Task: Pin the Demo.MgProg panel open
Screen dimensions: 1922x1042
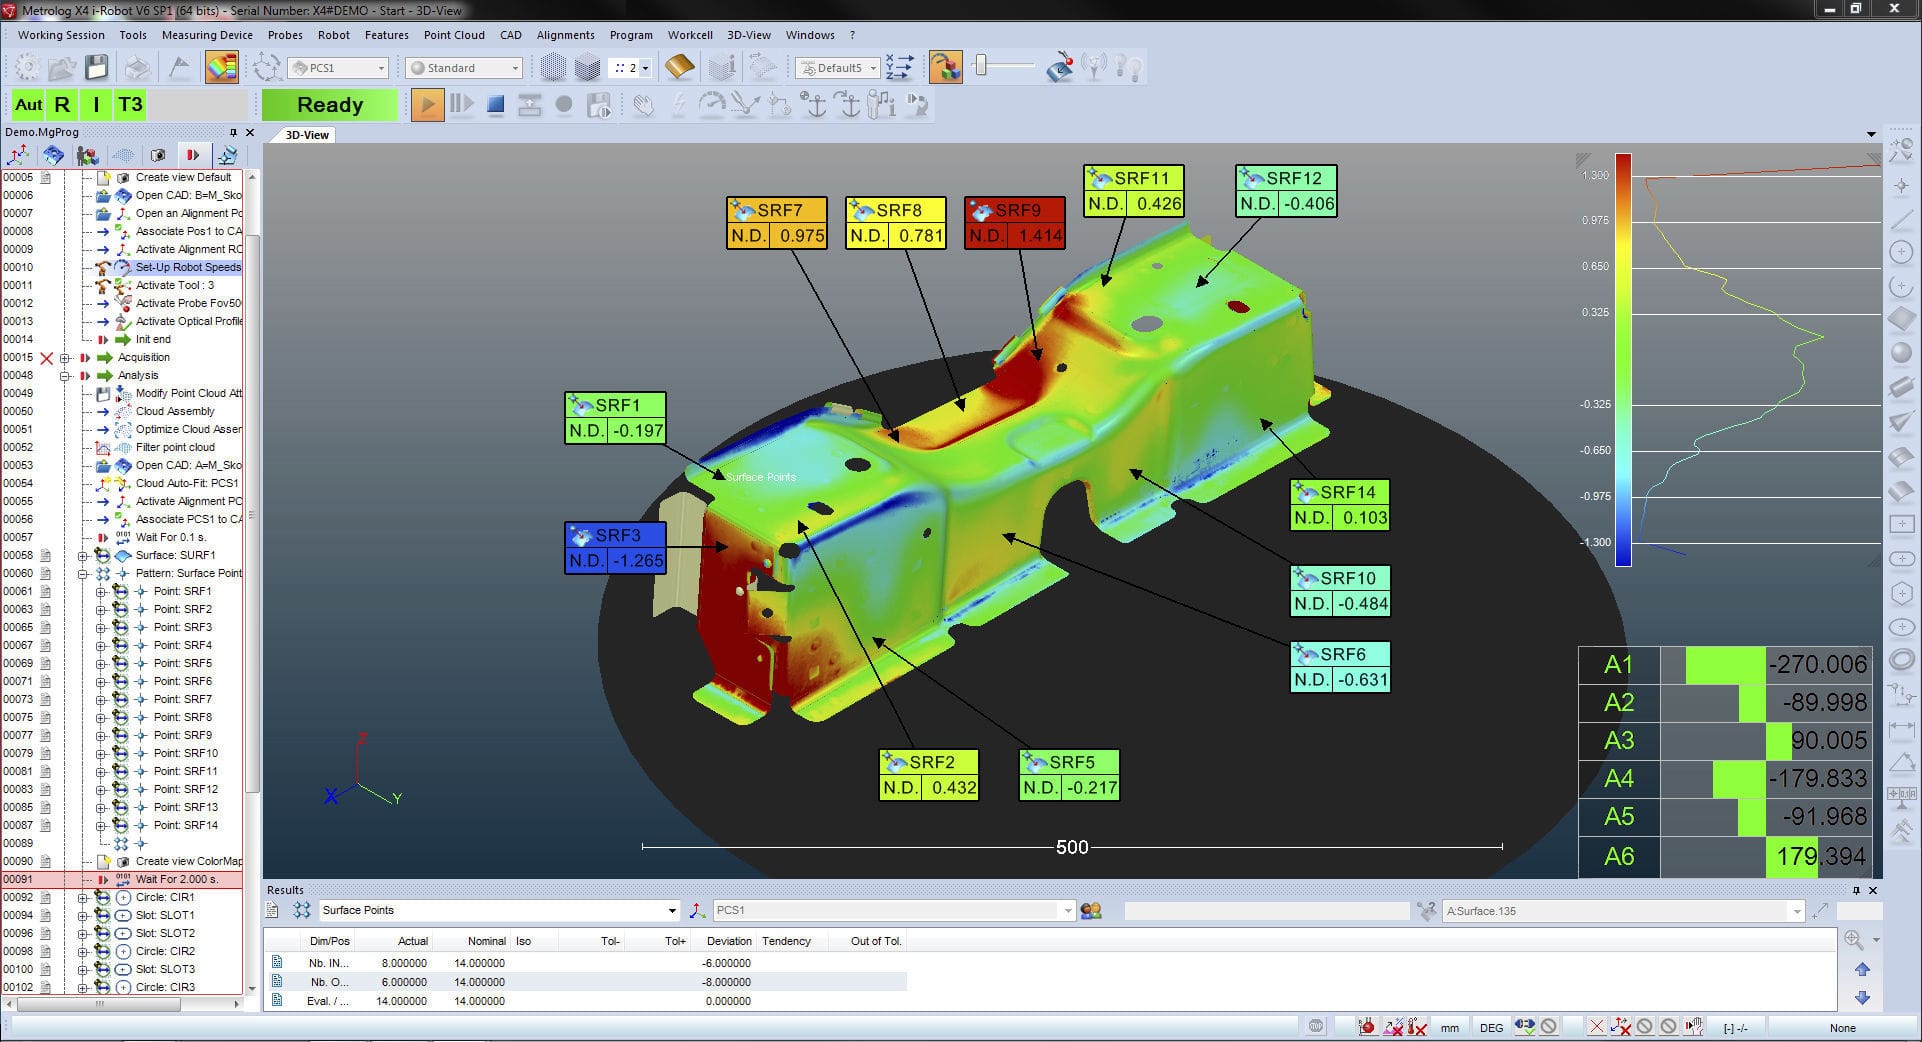Action: pos(234,131)
